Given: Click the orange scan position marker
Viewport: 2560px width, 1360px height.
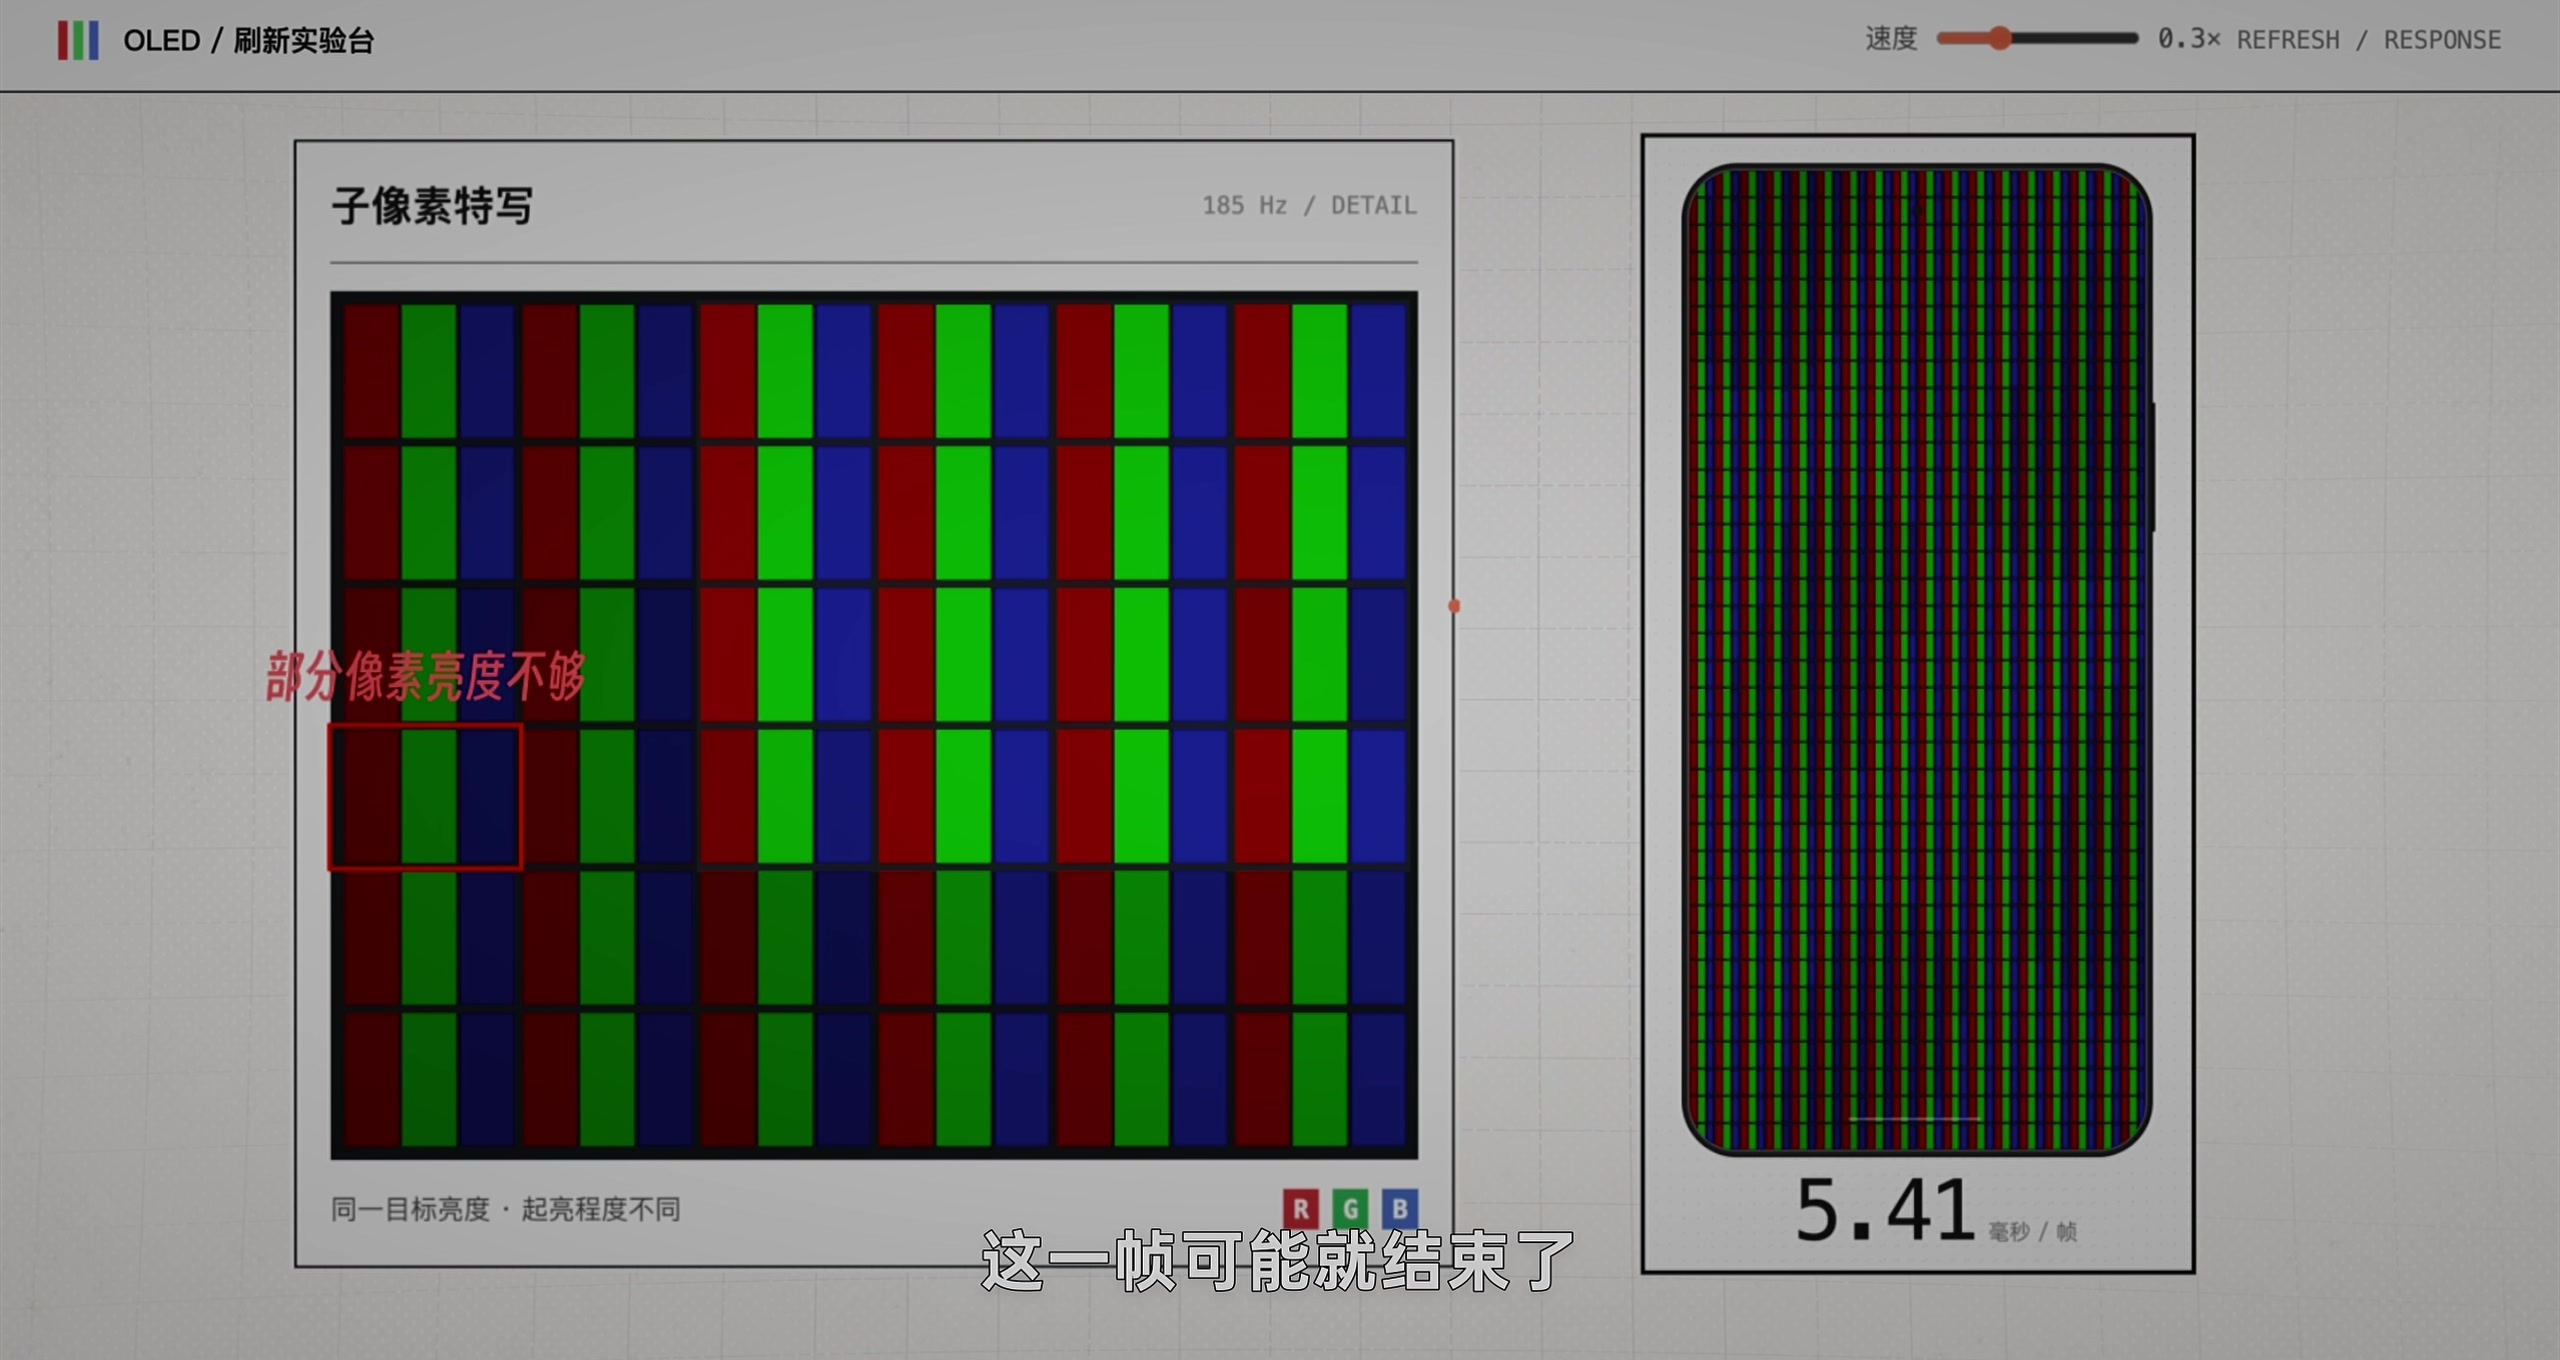Looking at the screenshot, I should pos(1454,606).
